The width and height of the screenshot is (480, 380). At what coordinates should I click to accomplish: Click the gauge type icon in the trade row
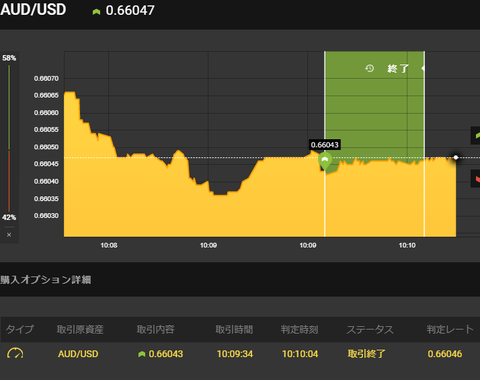[15, 353]
